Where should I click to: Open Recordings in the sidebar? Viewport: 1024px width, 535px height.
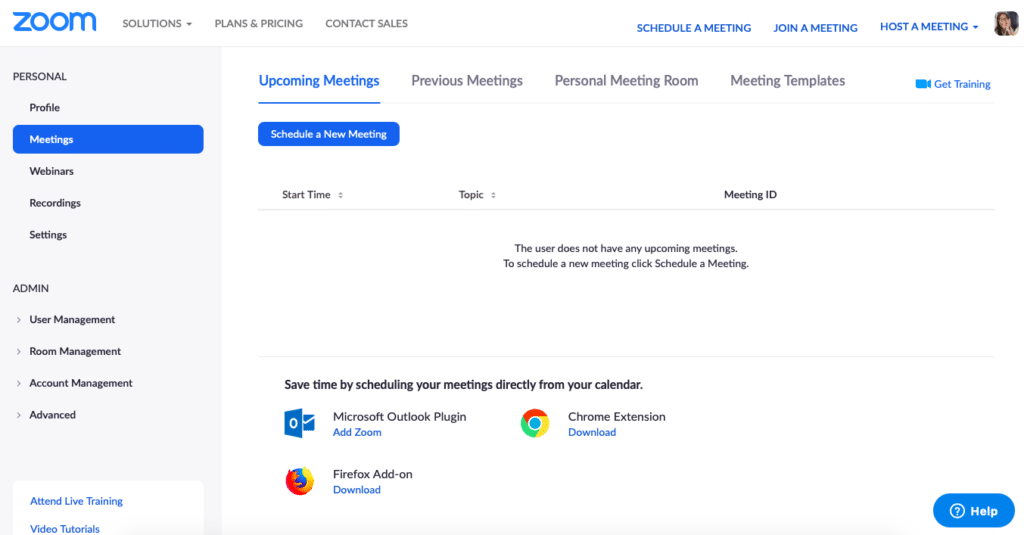(x=55, y=203)
